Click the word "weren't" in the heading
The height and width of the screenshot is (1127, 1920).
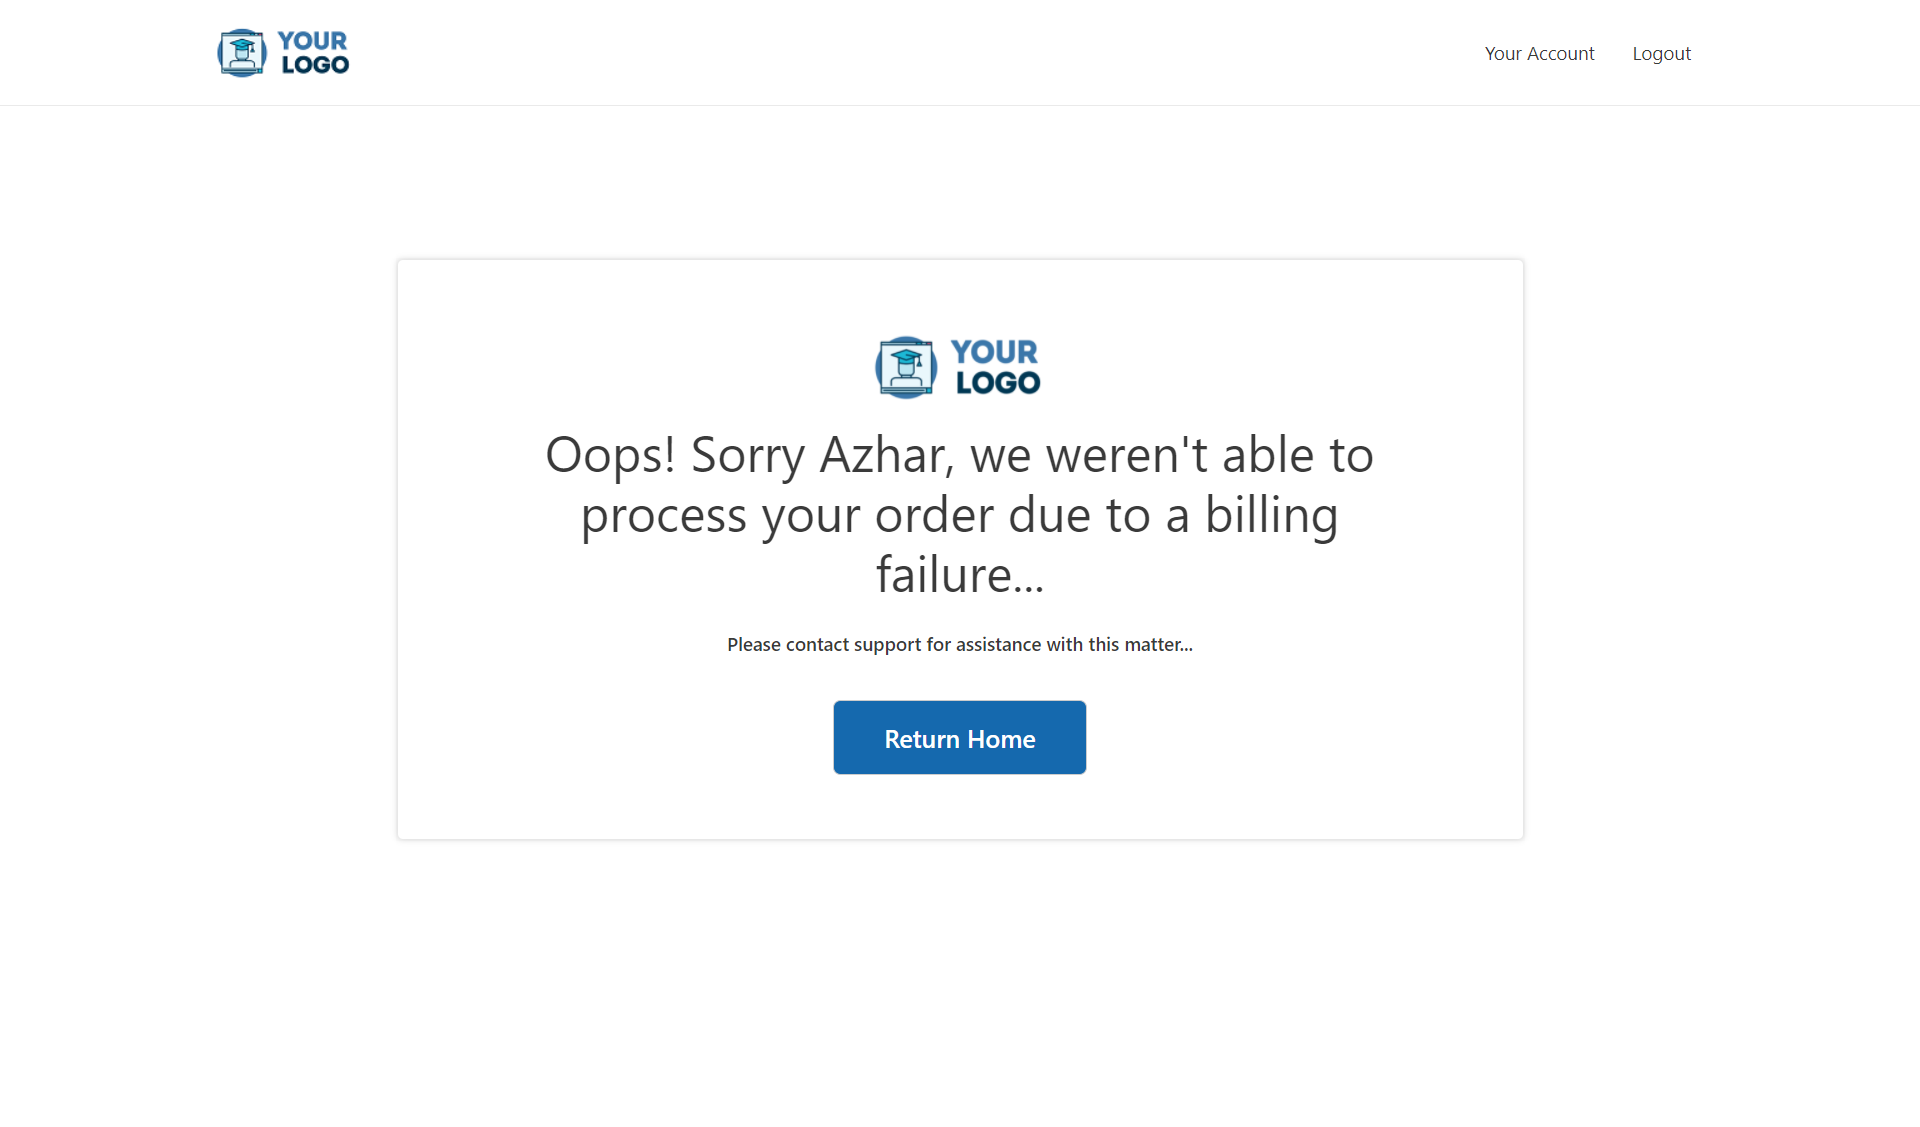coord(1127,455)
